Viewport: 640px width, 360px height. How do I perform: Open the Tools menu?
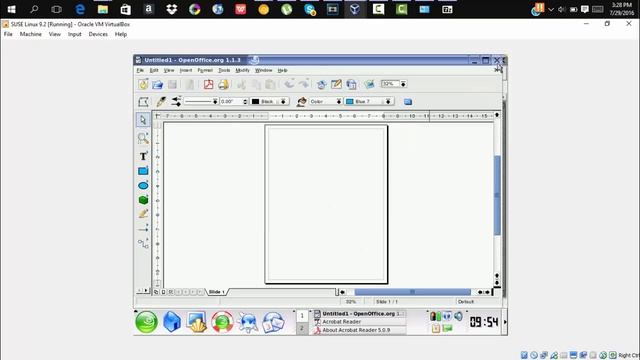[224, 71]
